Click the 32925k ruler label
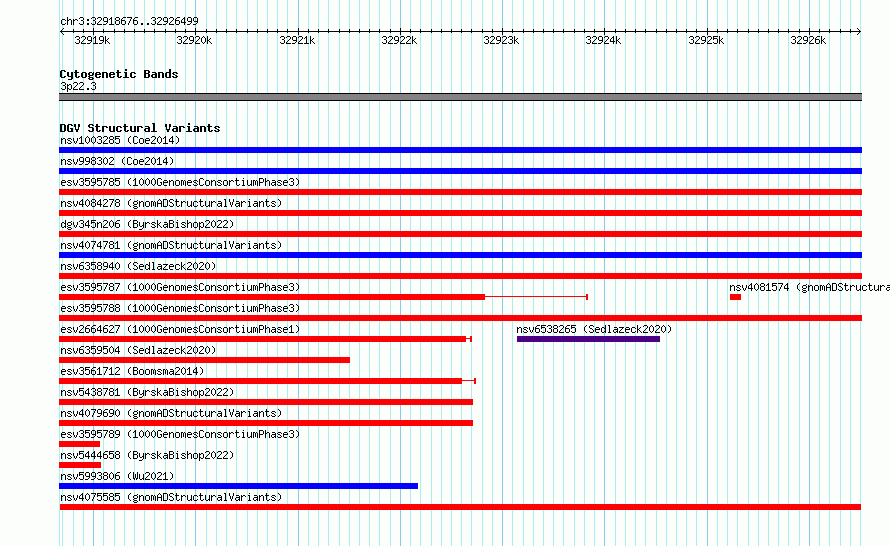 pyautogui.click(x=706, y=40)
